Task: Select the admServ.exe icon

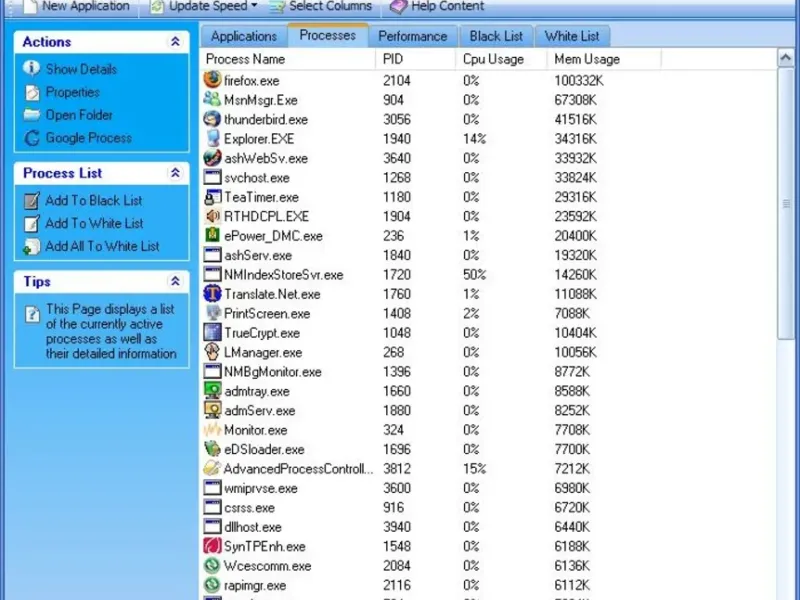Action: pyautogui.click(x=212, y=410)
